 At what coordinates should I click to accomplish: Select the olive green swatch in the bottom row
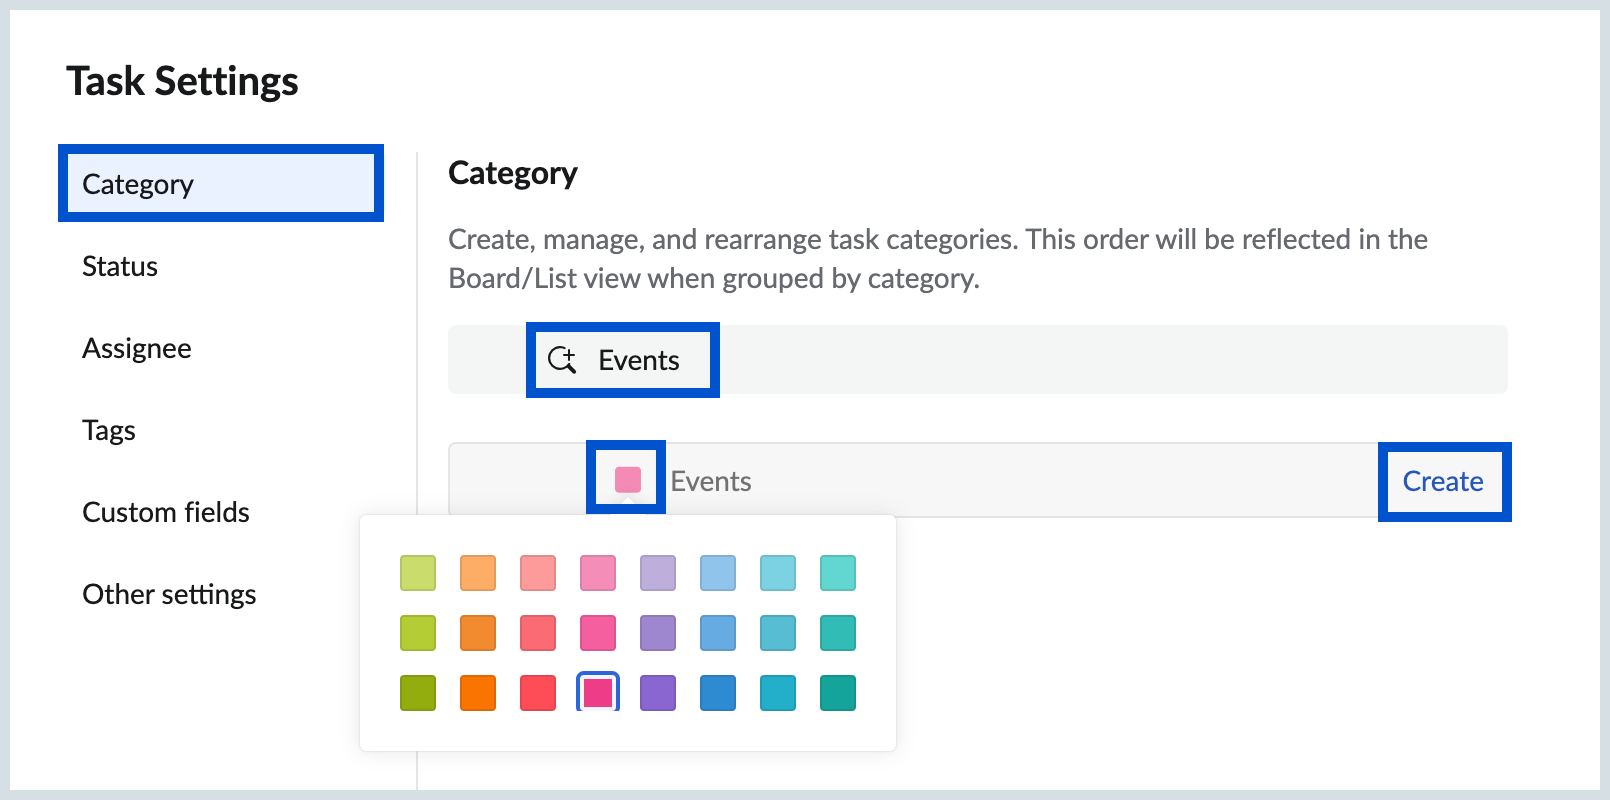[418, 692]
